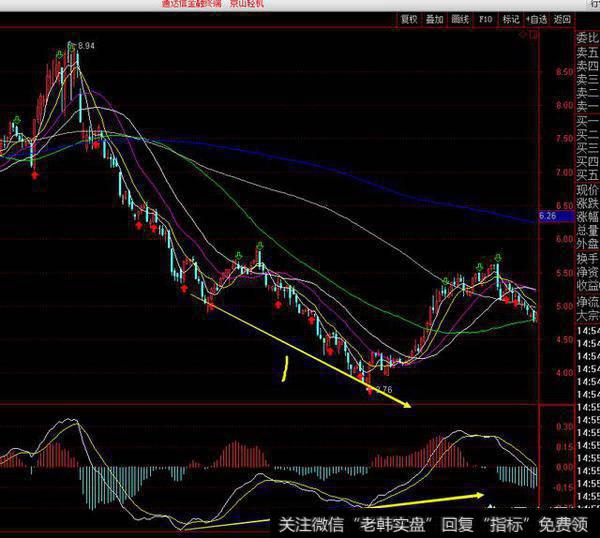This screenshot has width=600, height=538.
Task: Click 8.50 on the price axis
Action: (x=564, y=72)
